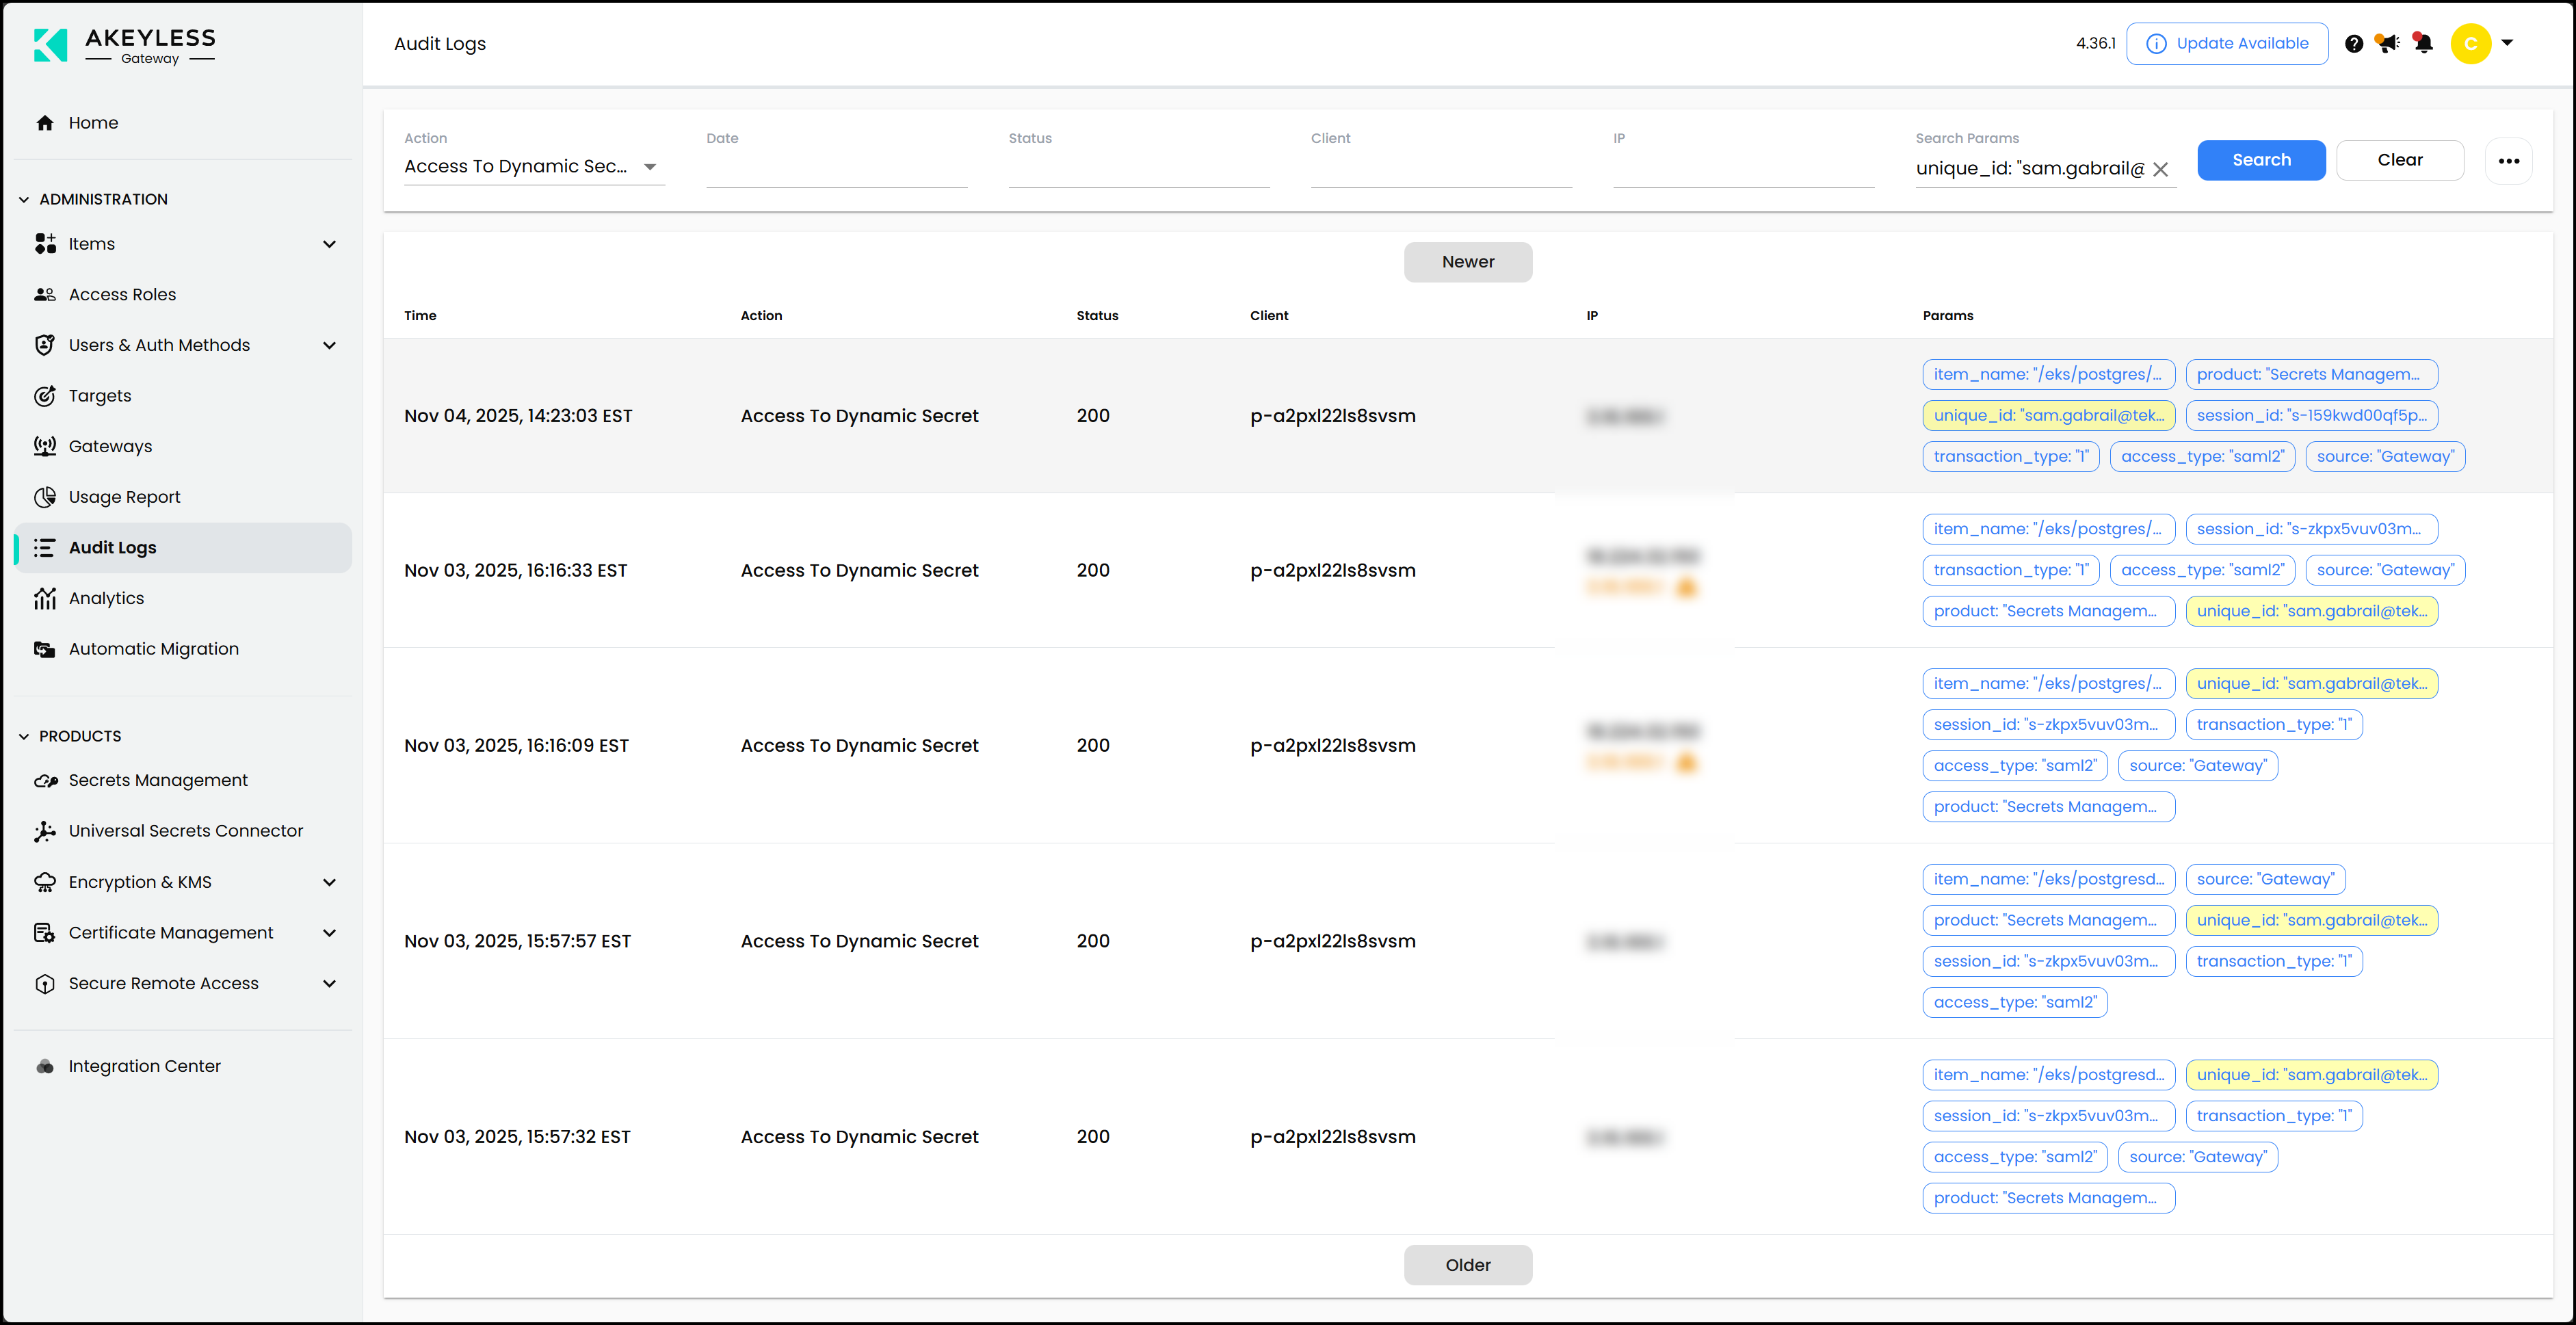
Task: Select Access Roles in the sidebar
Action: pos(121,294)
